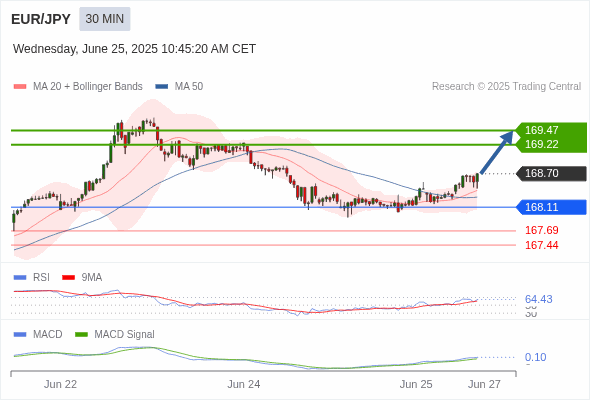Click the EUR/JPY pair title
Screen dimensions: 590x400
41,19
